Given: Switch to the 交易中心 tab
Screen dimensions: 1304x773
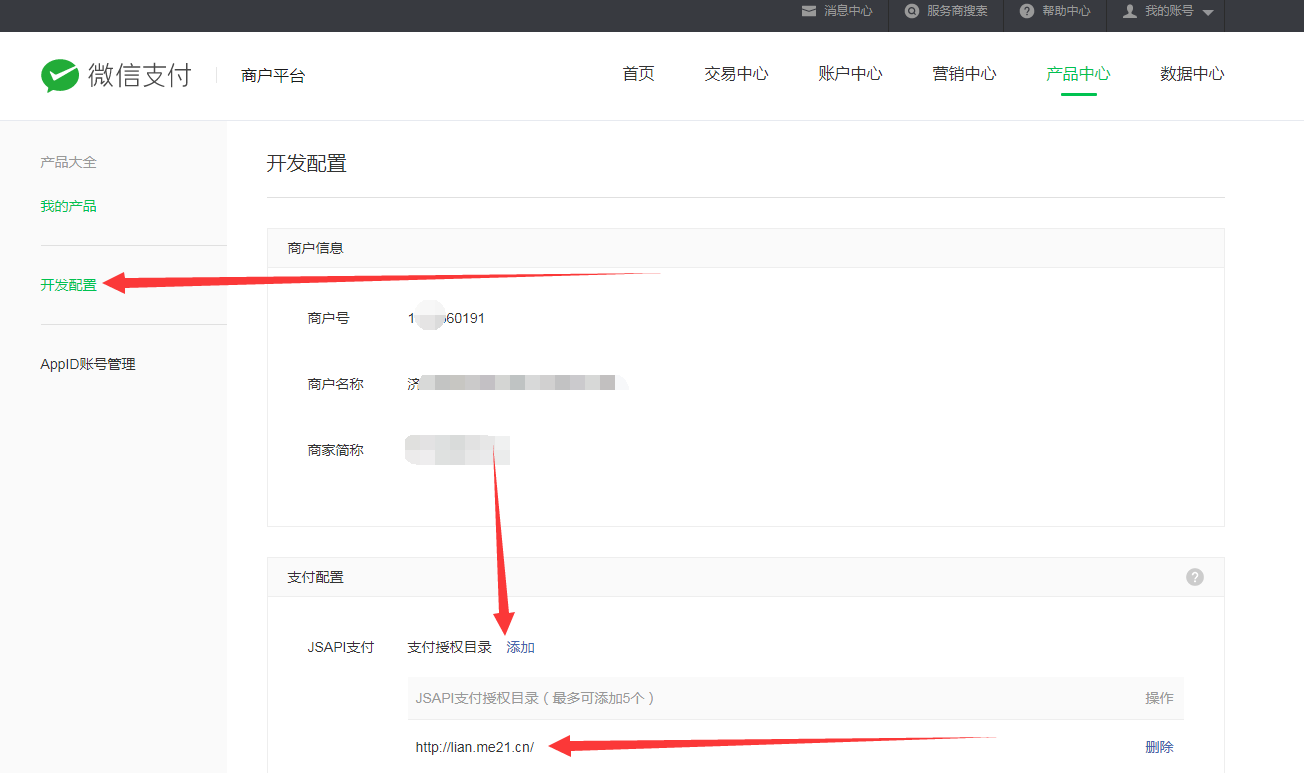Looking at the screenshot, I should [x=736, y=74].
